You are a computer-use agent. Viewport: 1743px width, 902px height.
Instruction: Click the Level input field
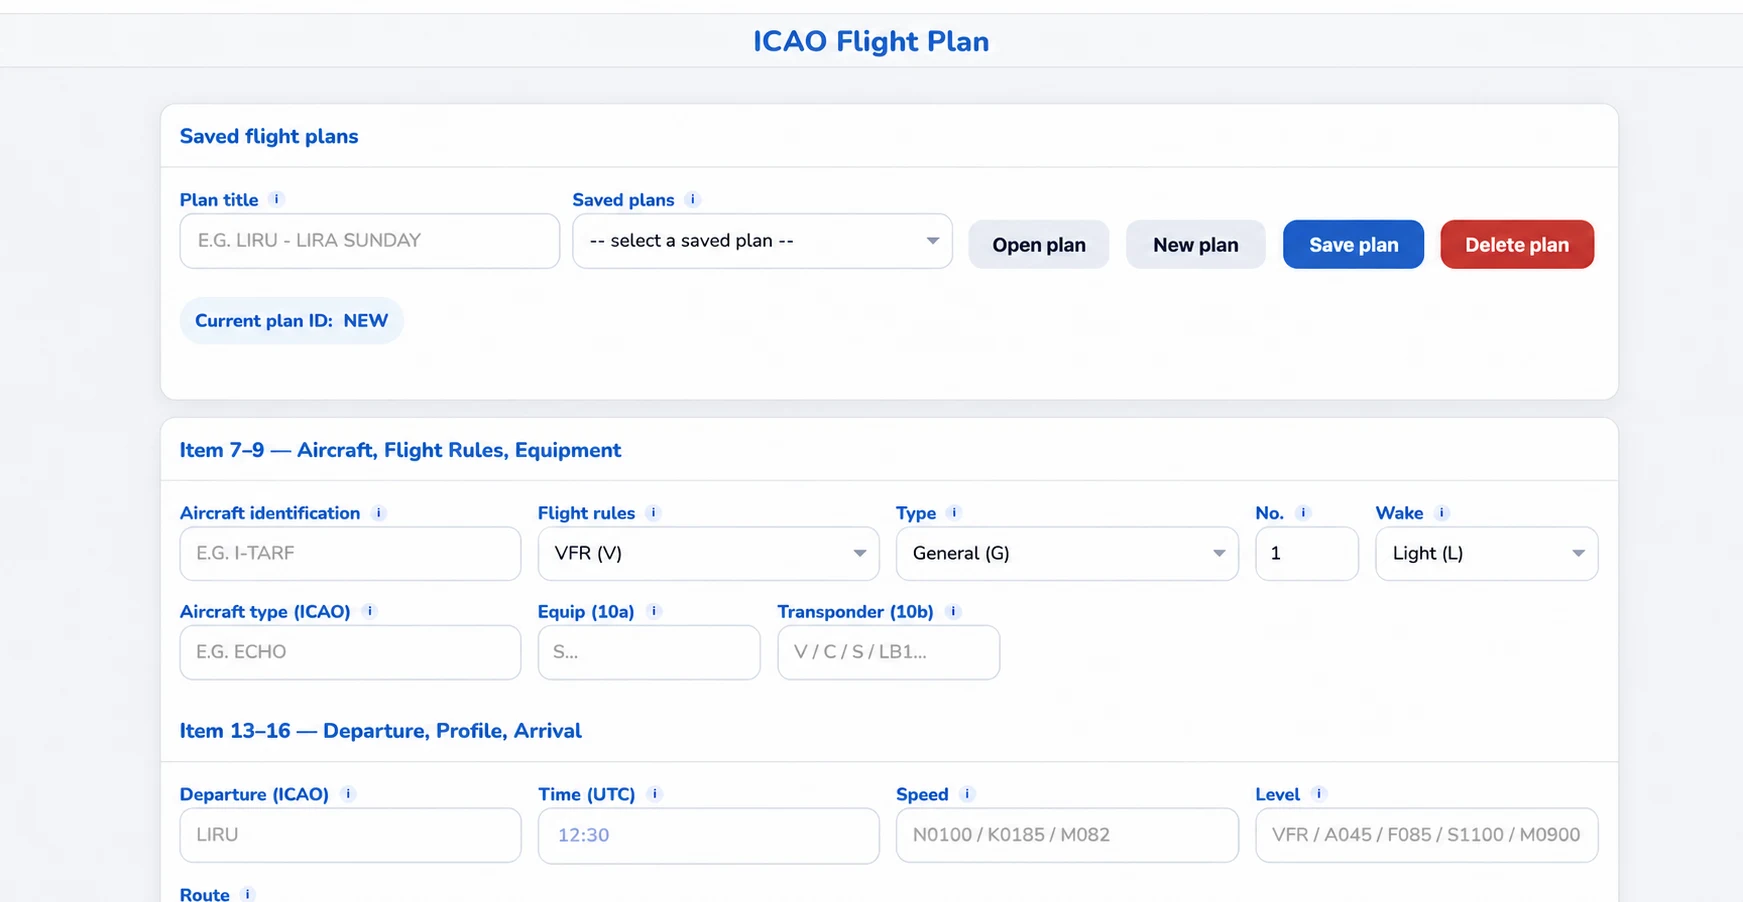(x=1427, y=835)
